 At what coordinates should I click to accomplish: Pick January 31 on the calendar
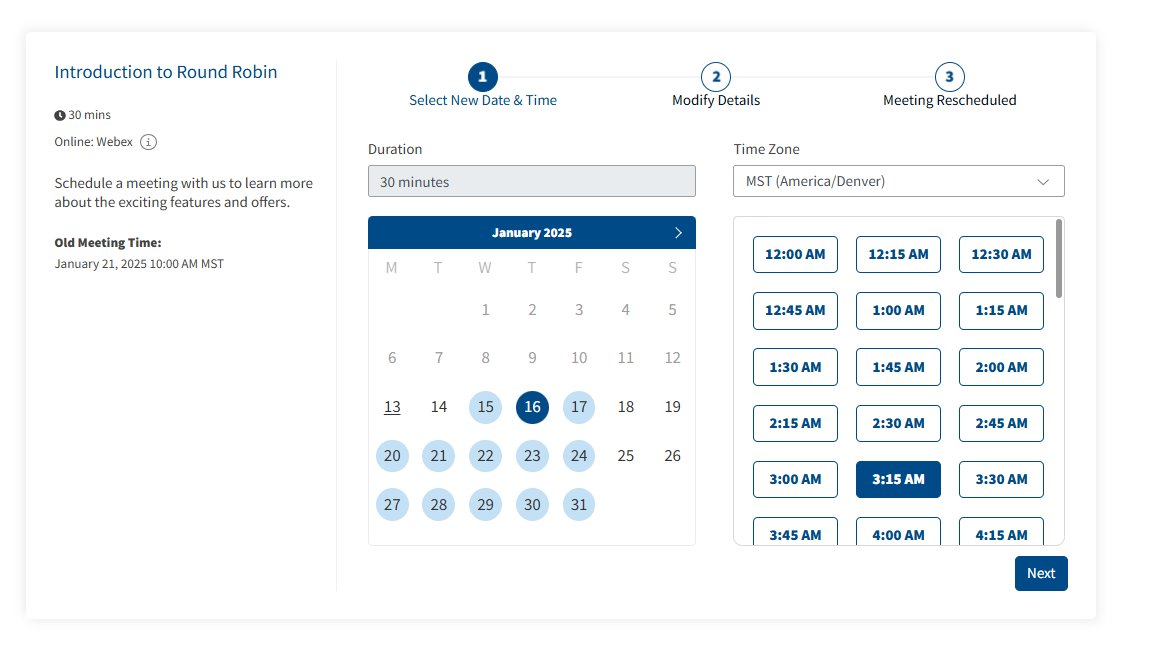(579, 505)
